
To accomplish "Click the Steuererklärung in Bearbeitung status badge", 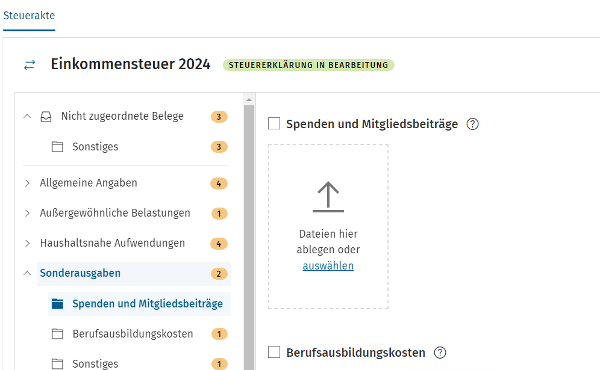I will [308, 65].
